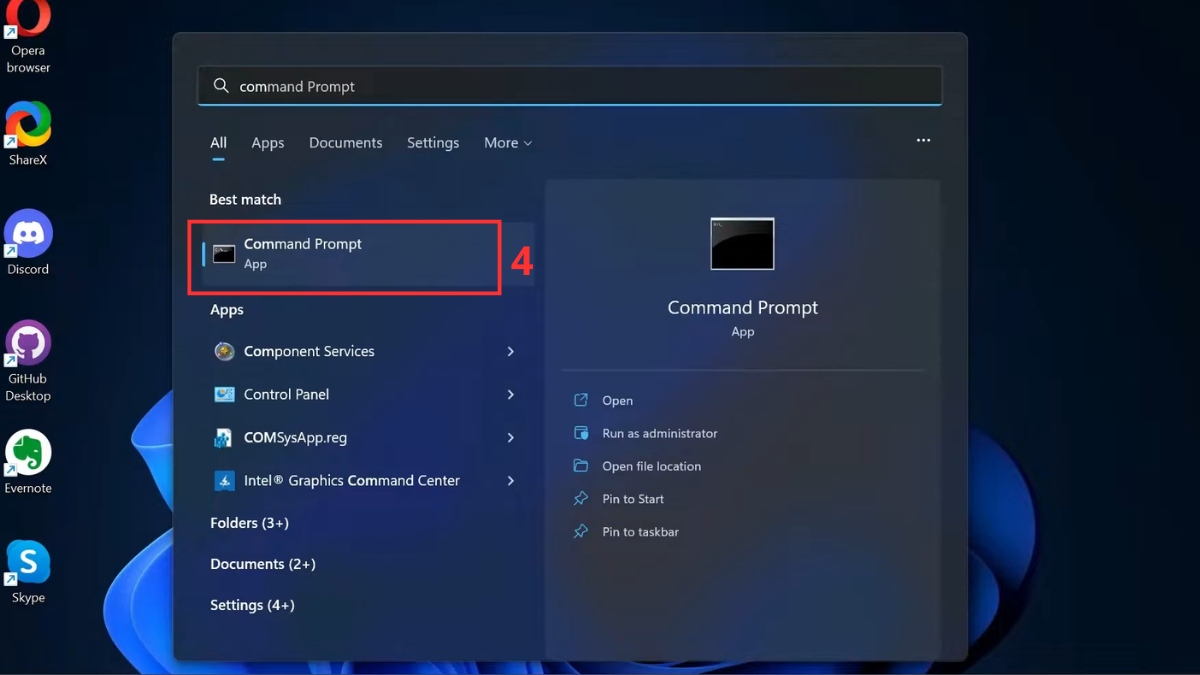This screenshot has width=1200, height=675.
Task: Expand the COMSysApp.reg result chevron
Action: pyautogui.click(x=510, y=438)
